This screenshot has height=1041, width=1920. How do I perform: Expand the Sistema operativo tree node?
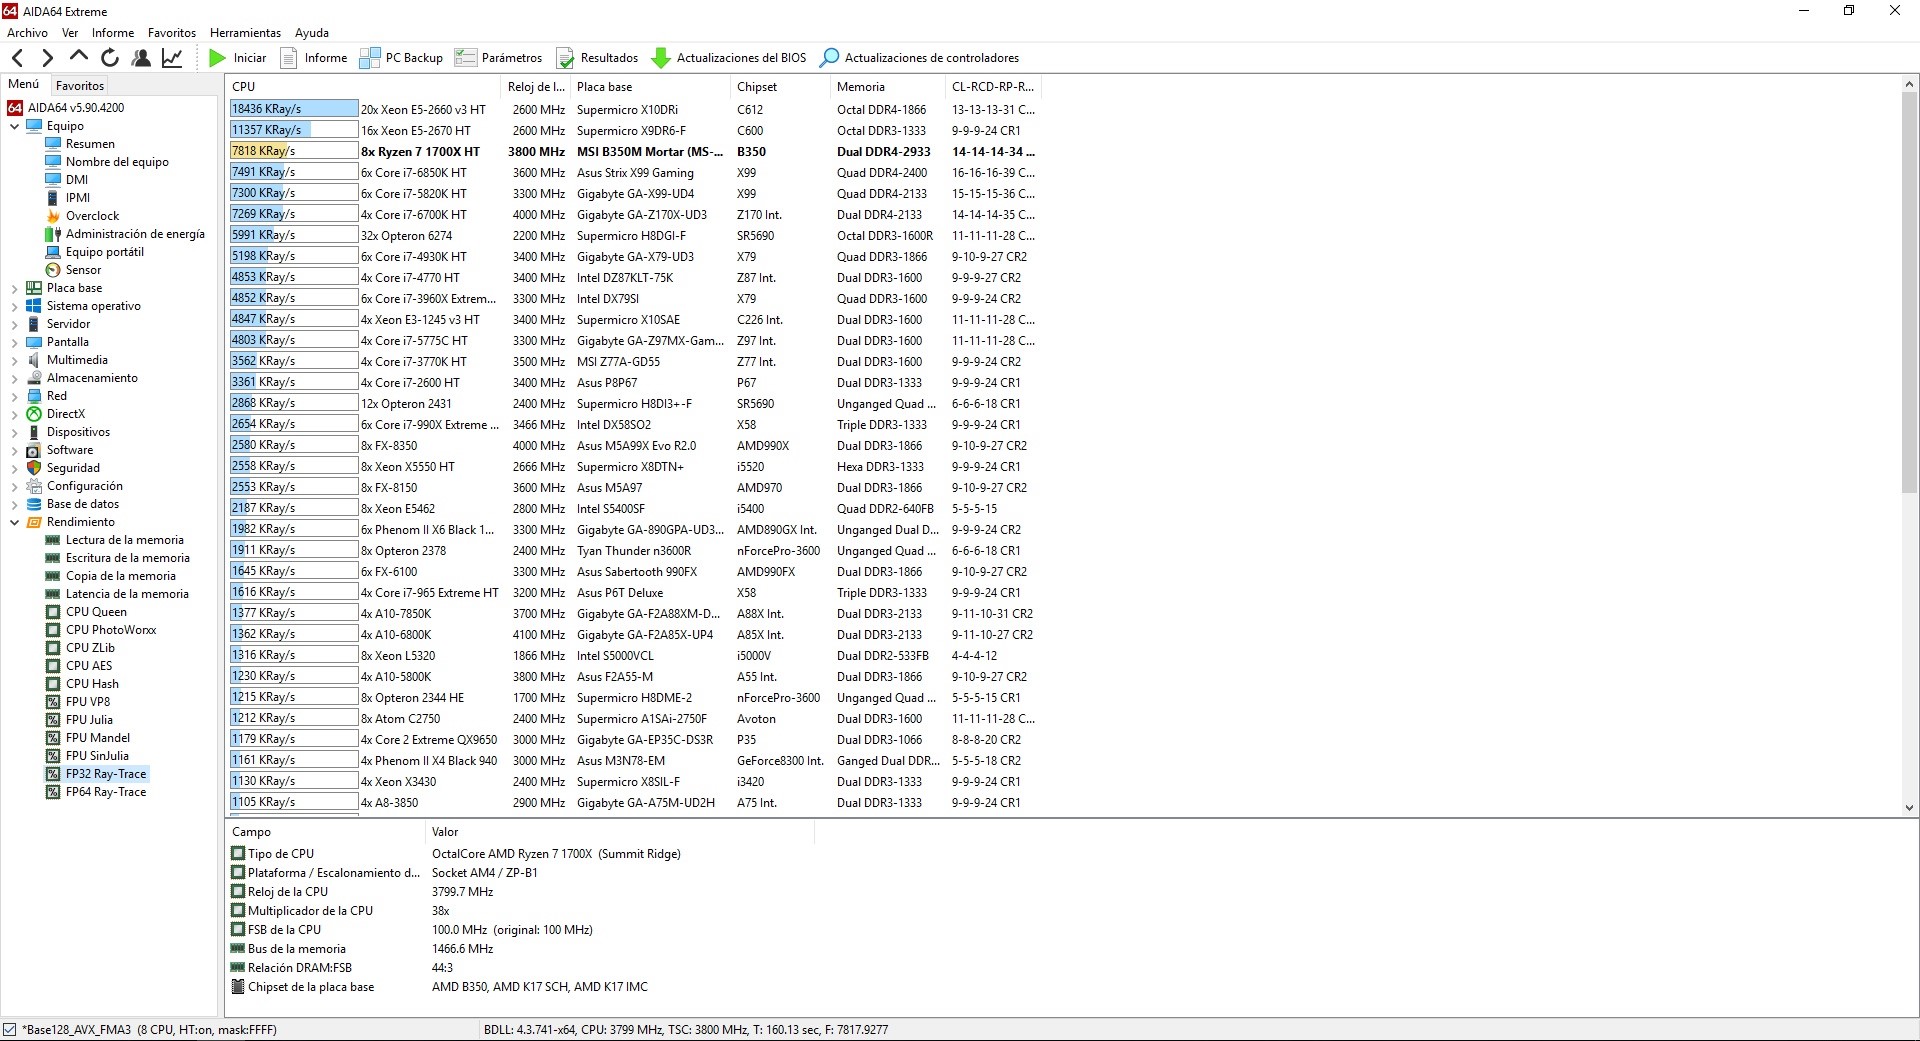15,306
